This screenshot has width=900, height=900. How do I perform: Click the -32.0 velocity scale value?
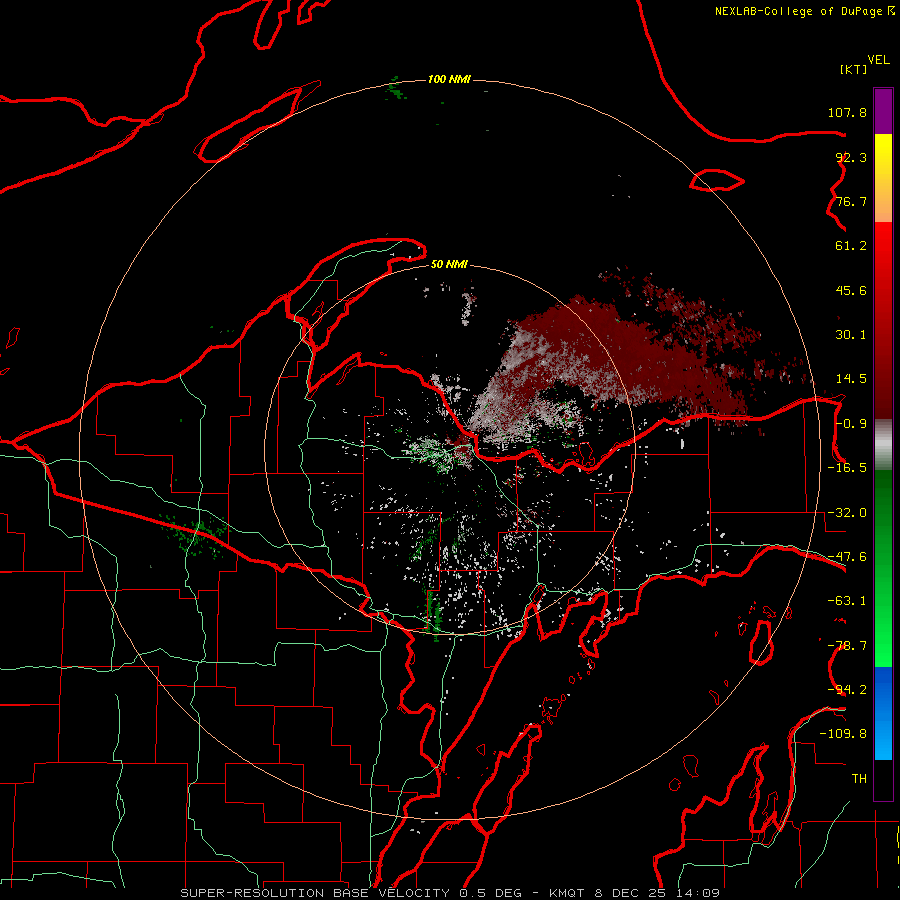847,513
